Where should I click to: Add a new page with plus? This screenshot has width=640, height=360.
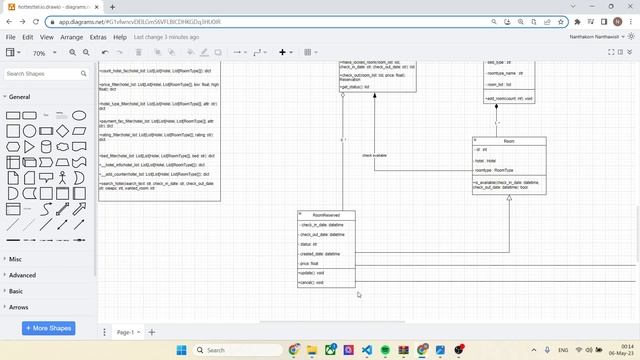pyautogui.click(x=152, y=332)
